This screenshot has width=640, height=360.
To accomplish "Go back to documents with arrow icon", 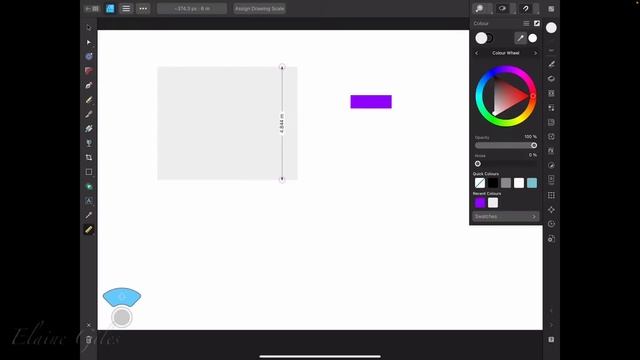I will [91, 9].
